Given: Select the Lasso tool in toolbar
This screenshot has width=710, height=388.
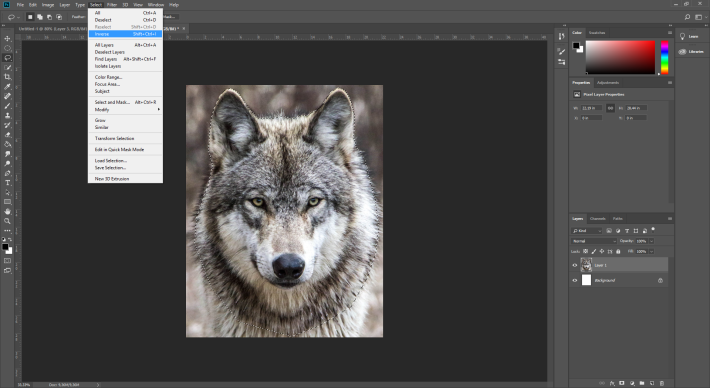Looking at the screenshot, I should tap(7, 57).
